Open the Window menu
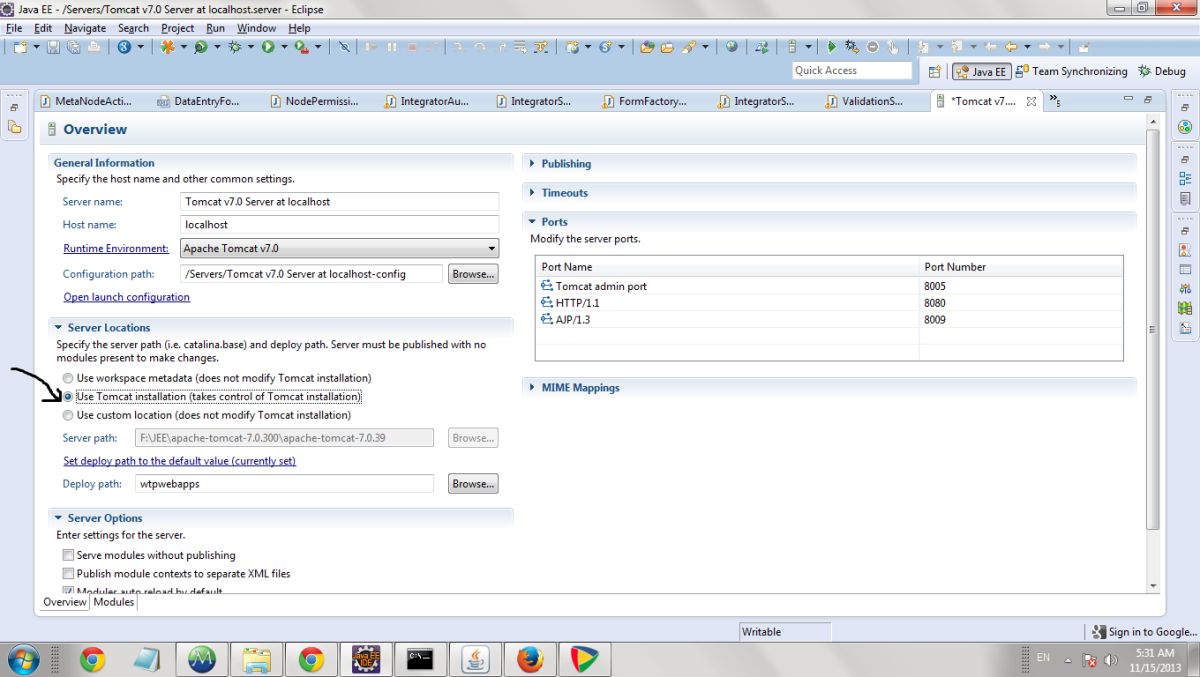This screenshot has width=1200, height=677. 257,28
